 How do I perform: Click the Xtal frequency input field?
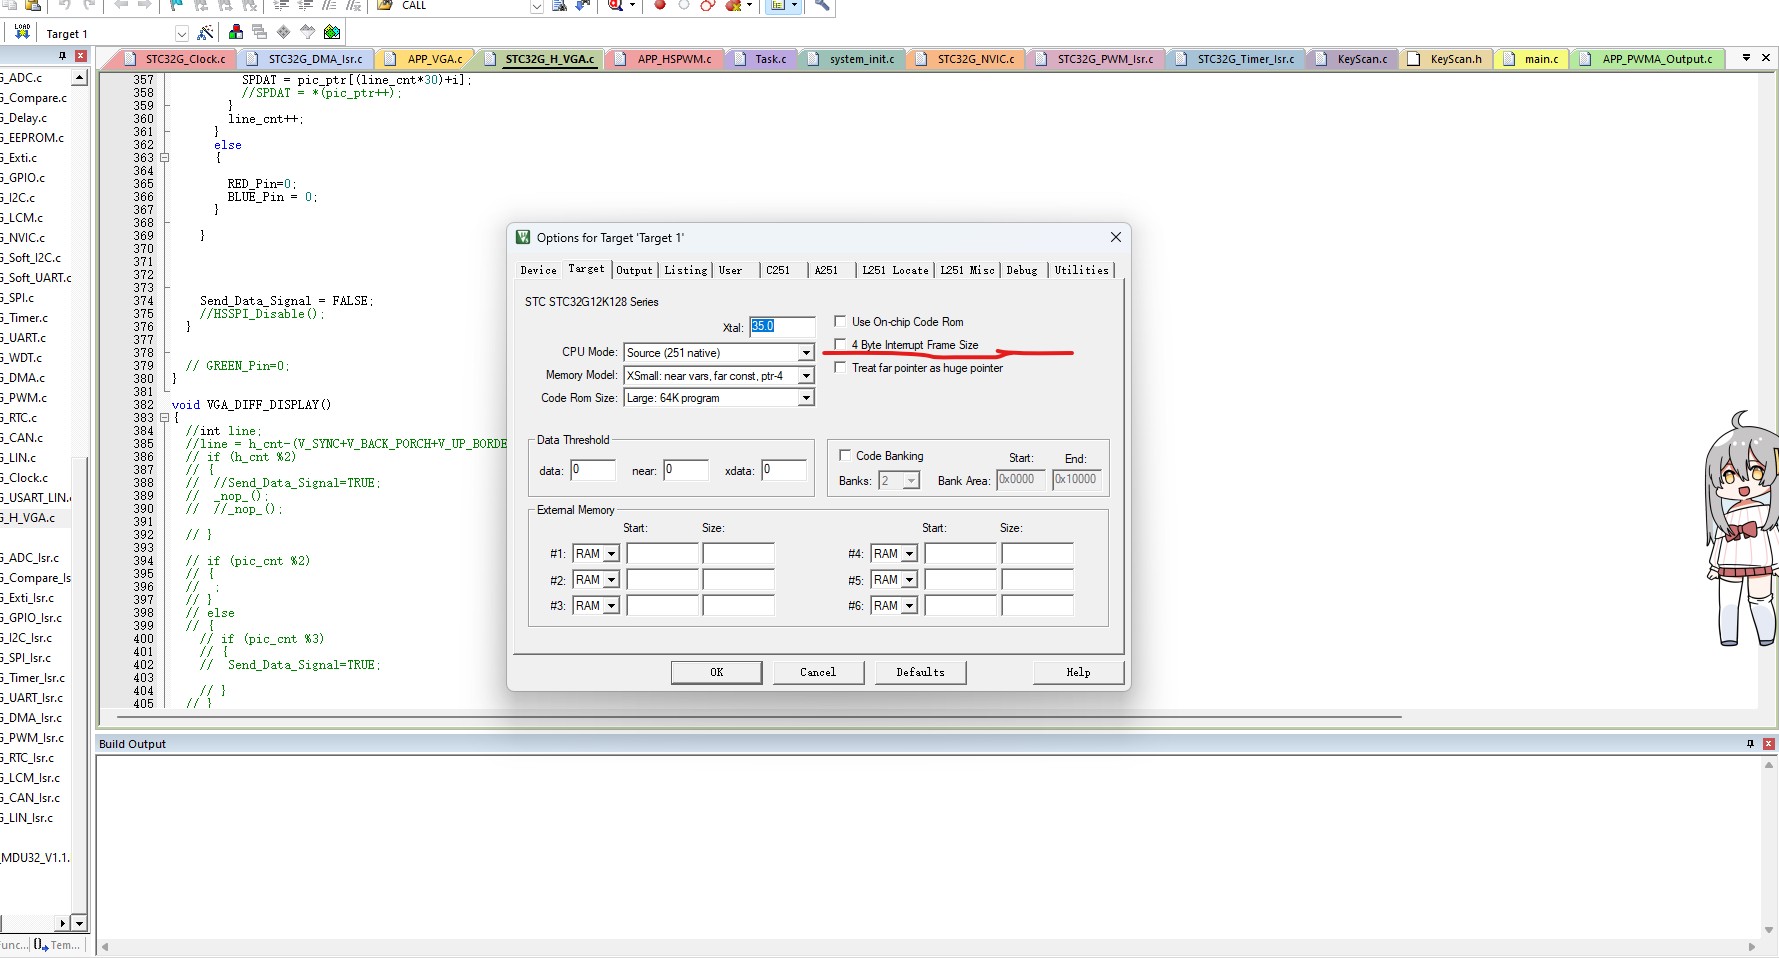pyautogui.click(x=781, y=326)
